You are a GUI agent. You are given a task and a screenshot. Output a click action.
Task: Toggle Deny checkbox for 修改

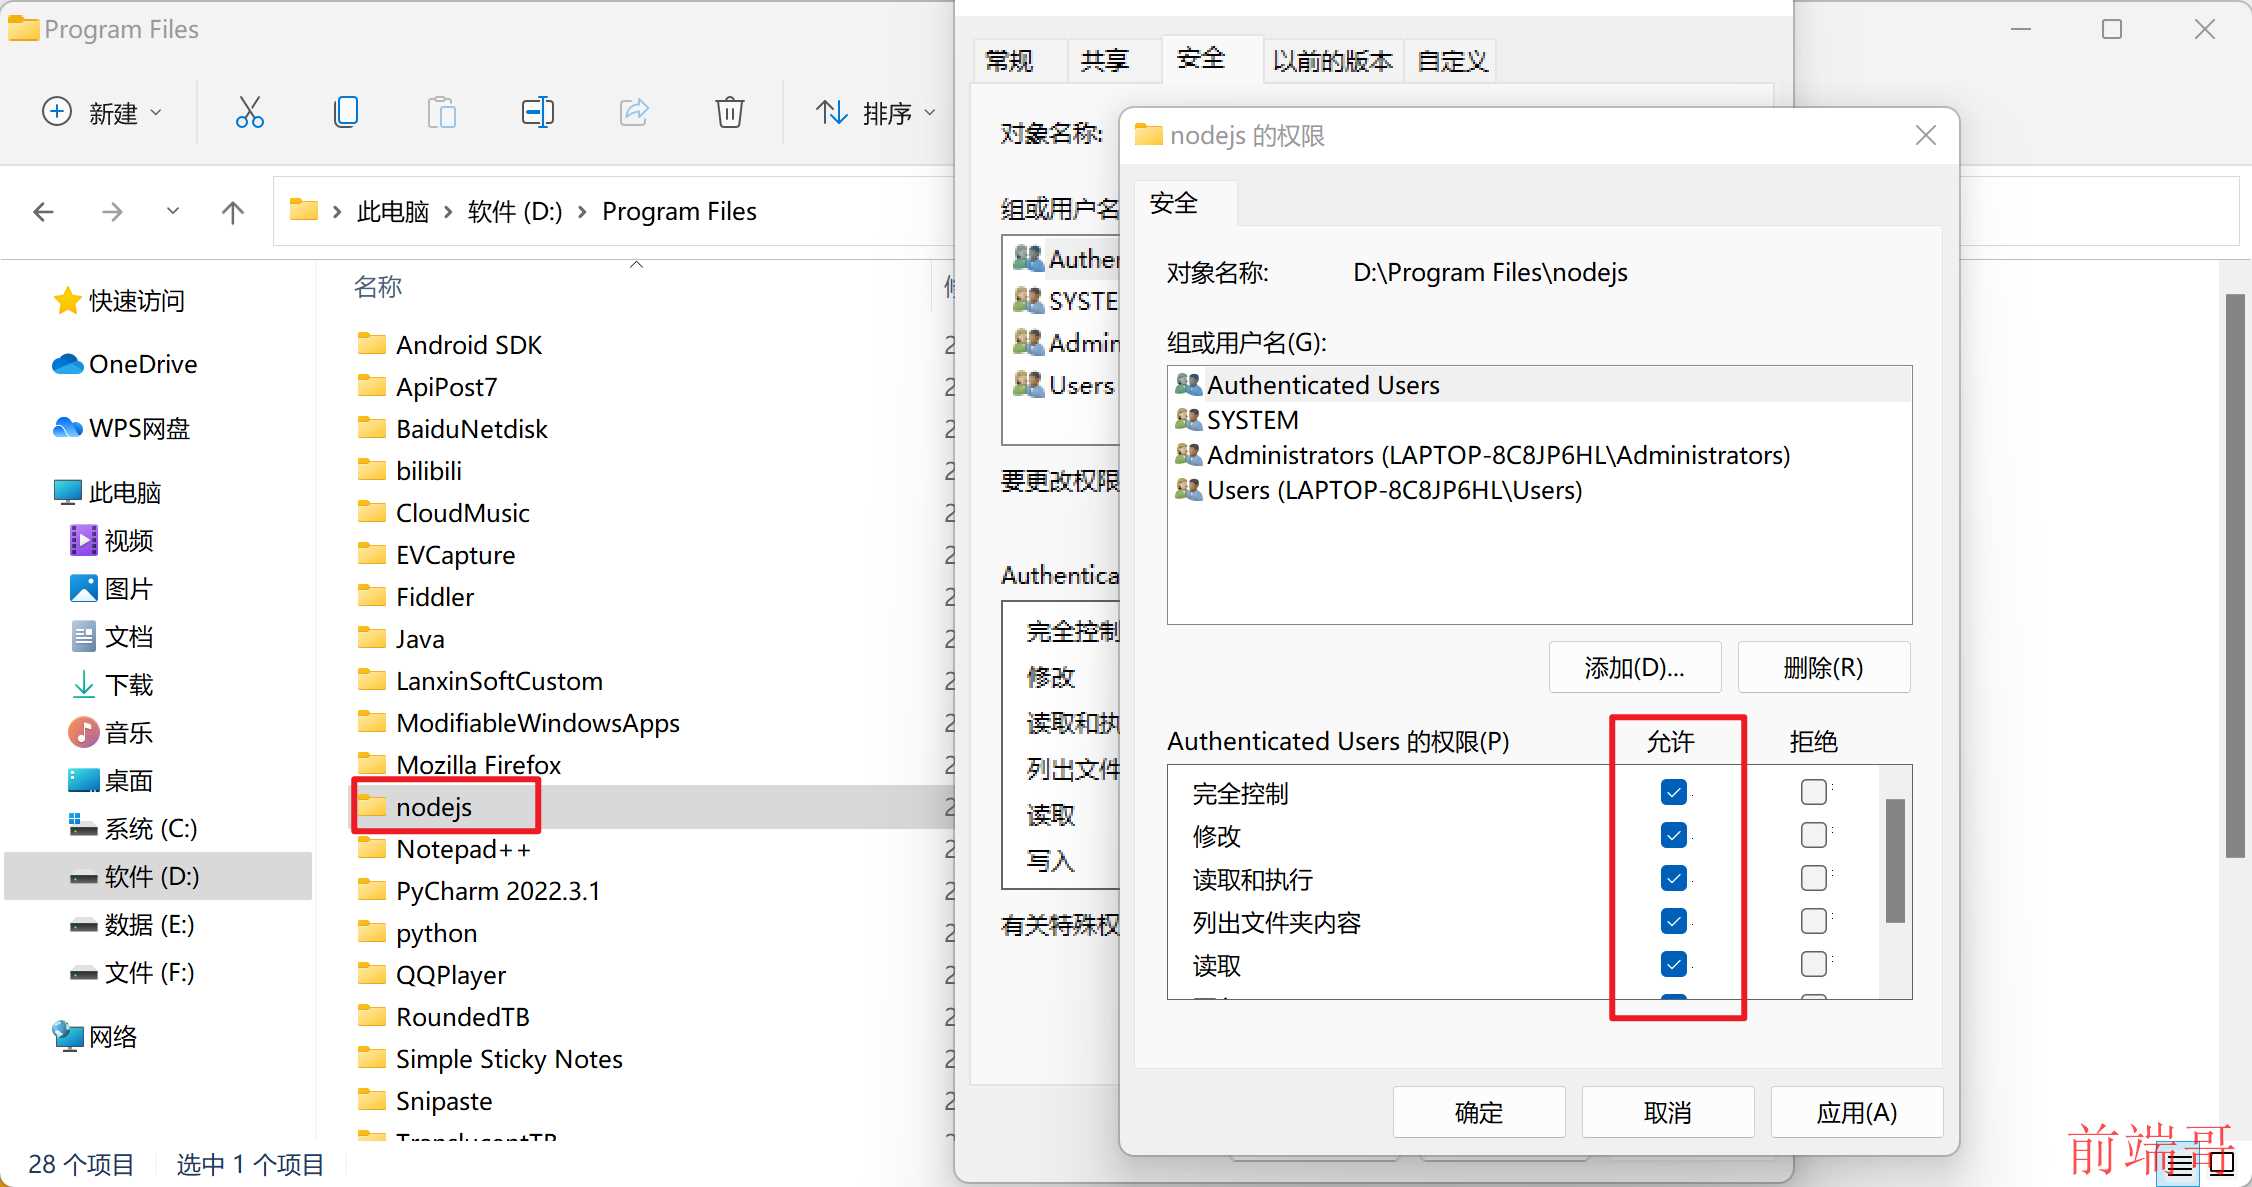pyautogui.click(x=1814, y=835)
